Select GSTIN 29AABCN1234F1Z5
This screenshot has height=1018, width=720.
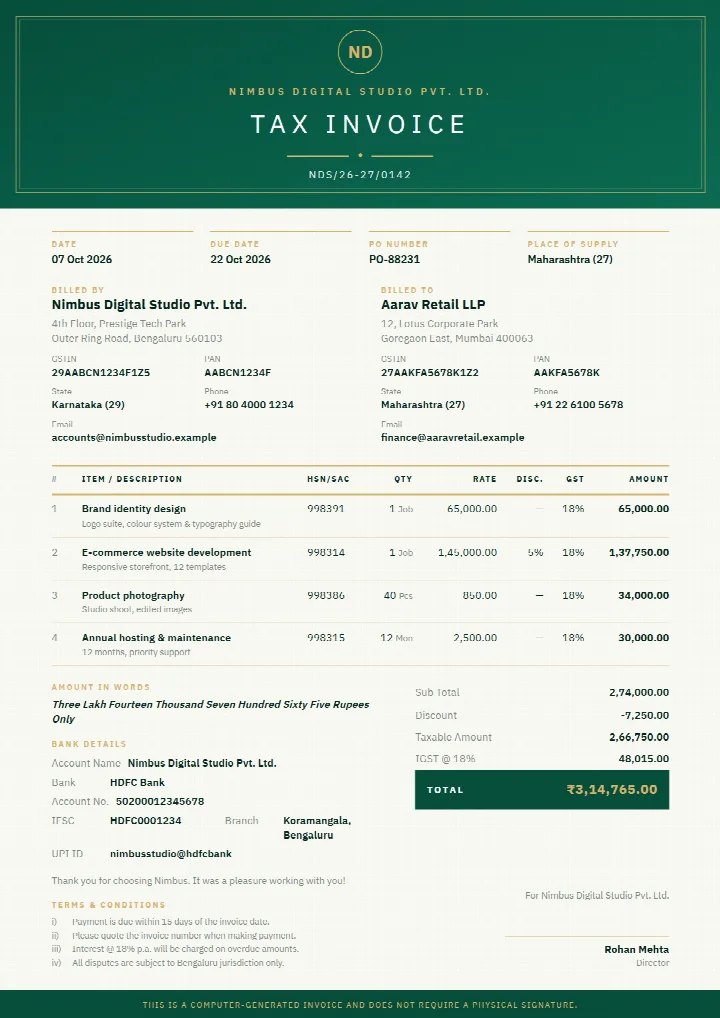click(x=101, y=373)
